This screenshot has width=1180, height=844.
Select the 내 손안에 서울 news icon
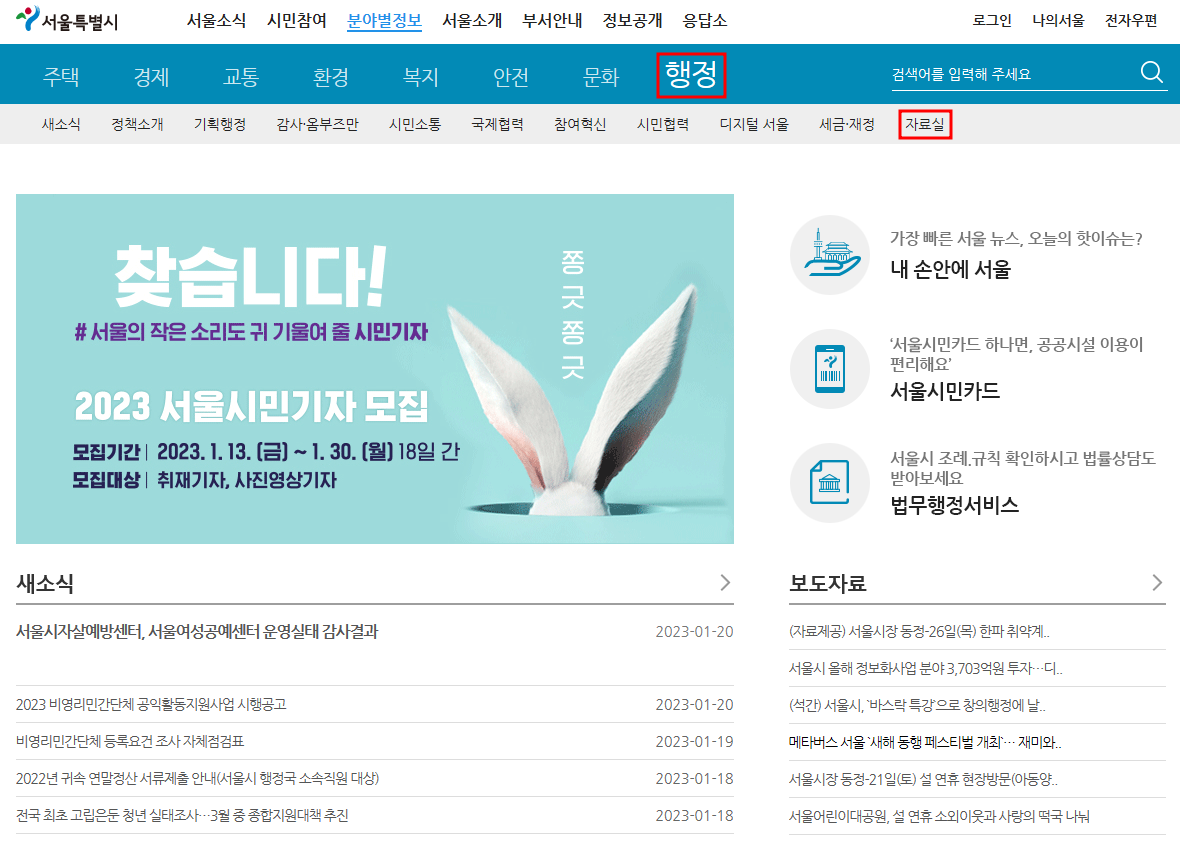(829, 256)
